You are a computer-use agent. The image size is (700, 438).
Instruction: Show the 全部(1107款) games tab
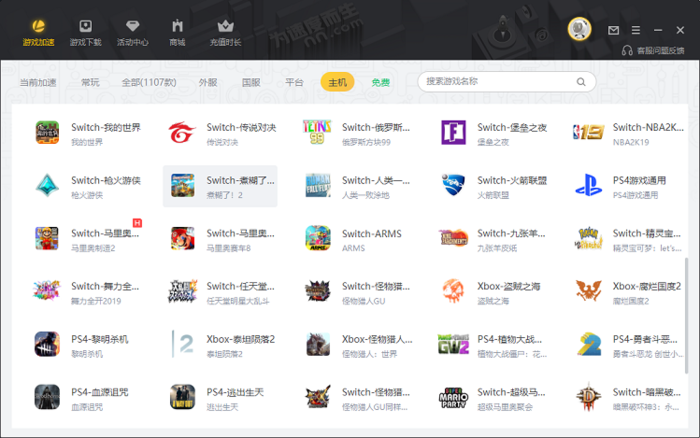coord(148,82)
